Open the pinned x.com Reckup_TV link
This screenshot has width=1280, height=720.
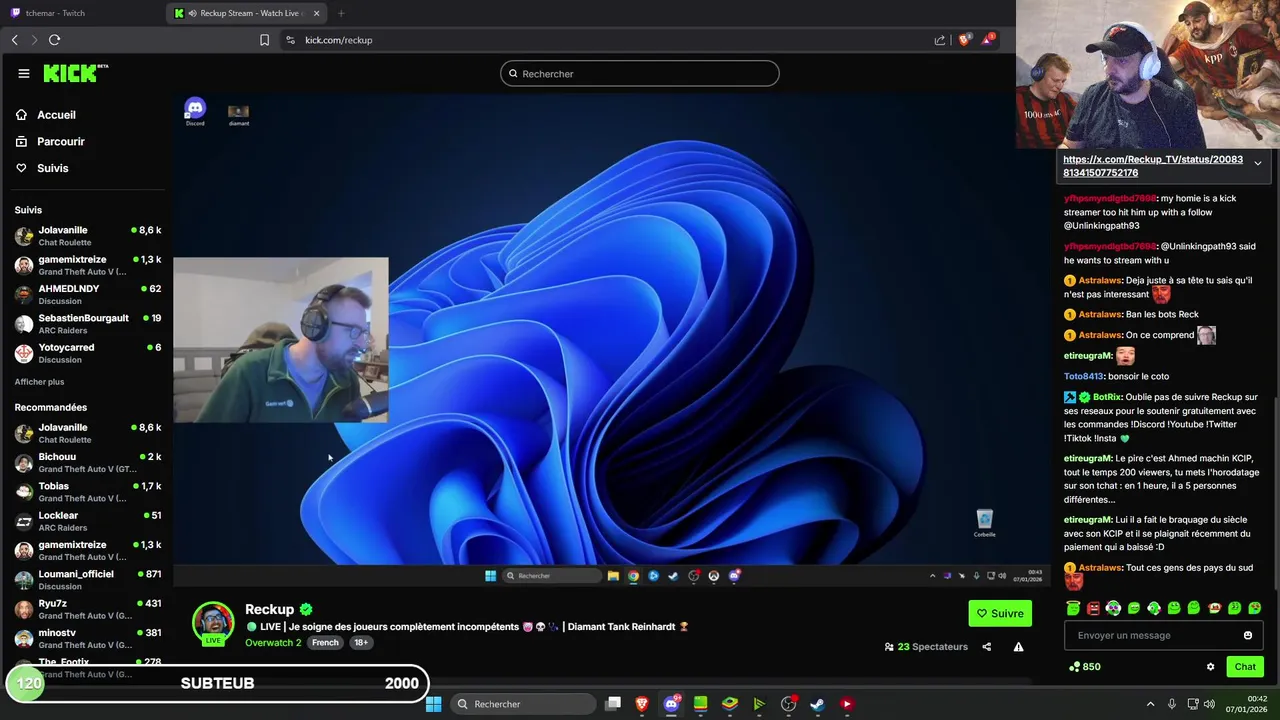(x=1153, y=166)
